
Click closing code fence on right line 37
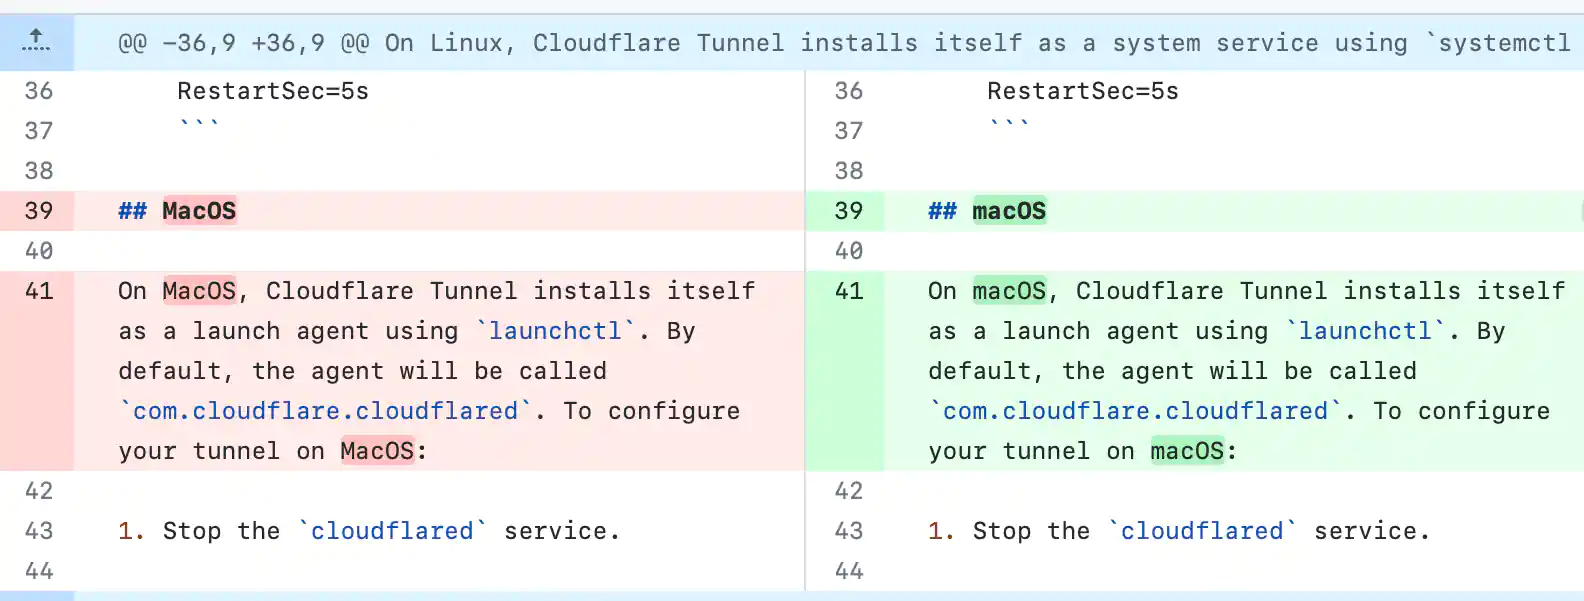(x=1009, y=125)
